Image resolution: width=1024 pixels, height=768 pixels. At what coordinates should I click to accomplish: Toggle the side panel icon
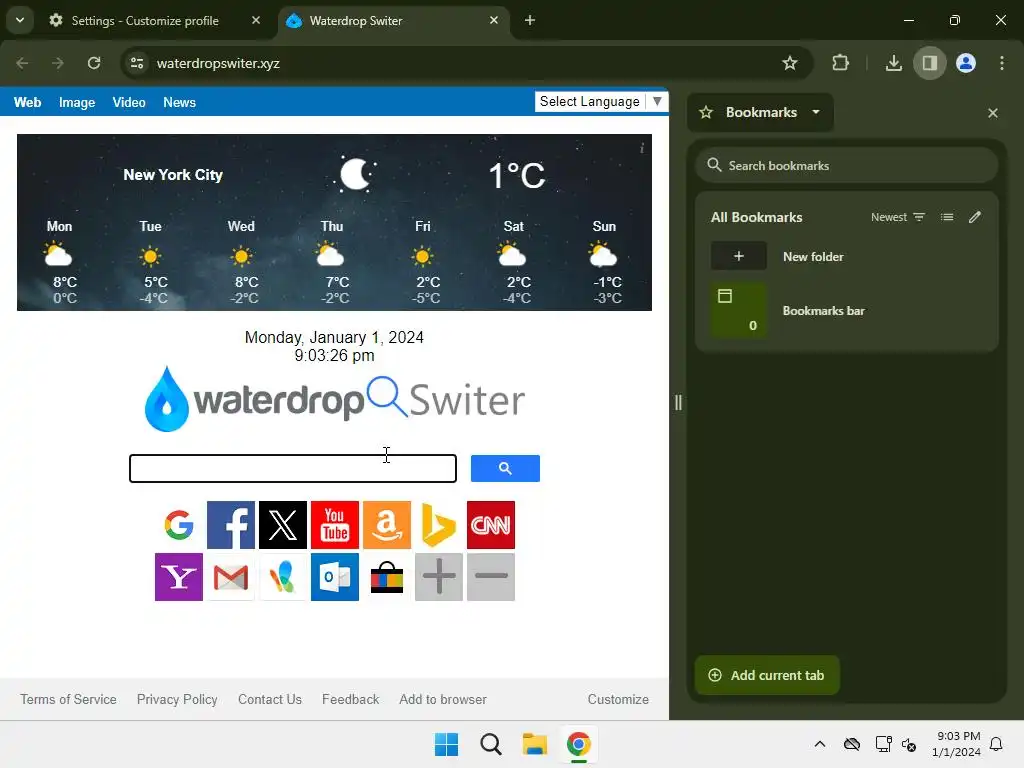tap(929, 63)
